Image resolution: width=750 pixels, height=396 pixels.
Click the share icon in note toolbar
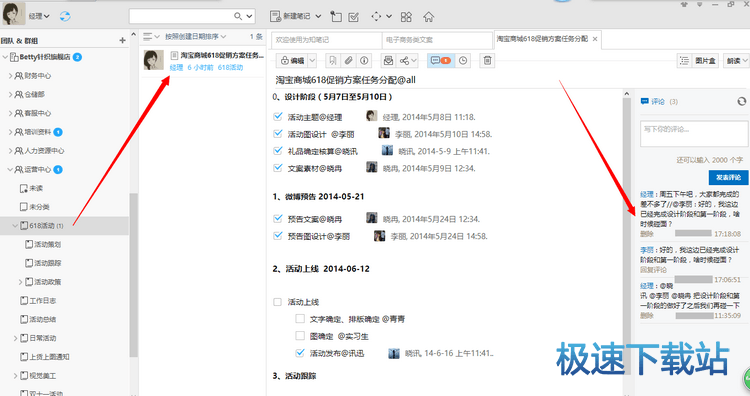405,61
